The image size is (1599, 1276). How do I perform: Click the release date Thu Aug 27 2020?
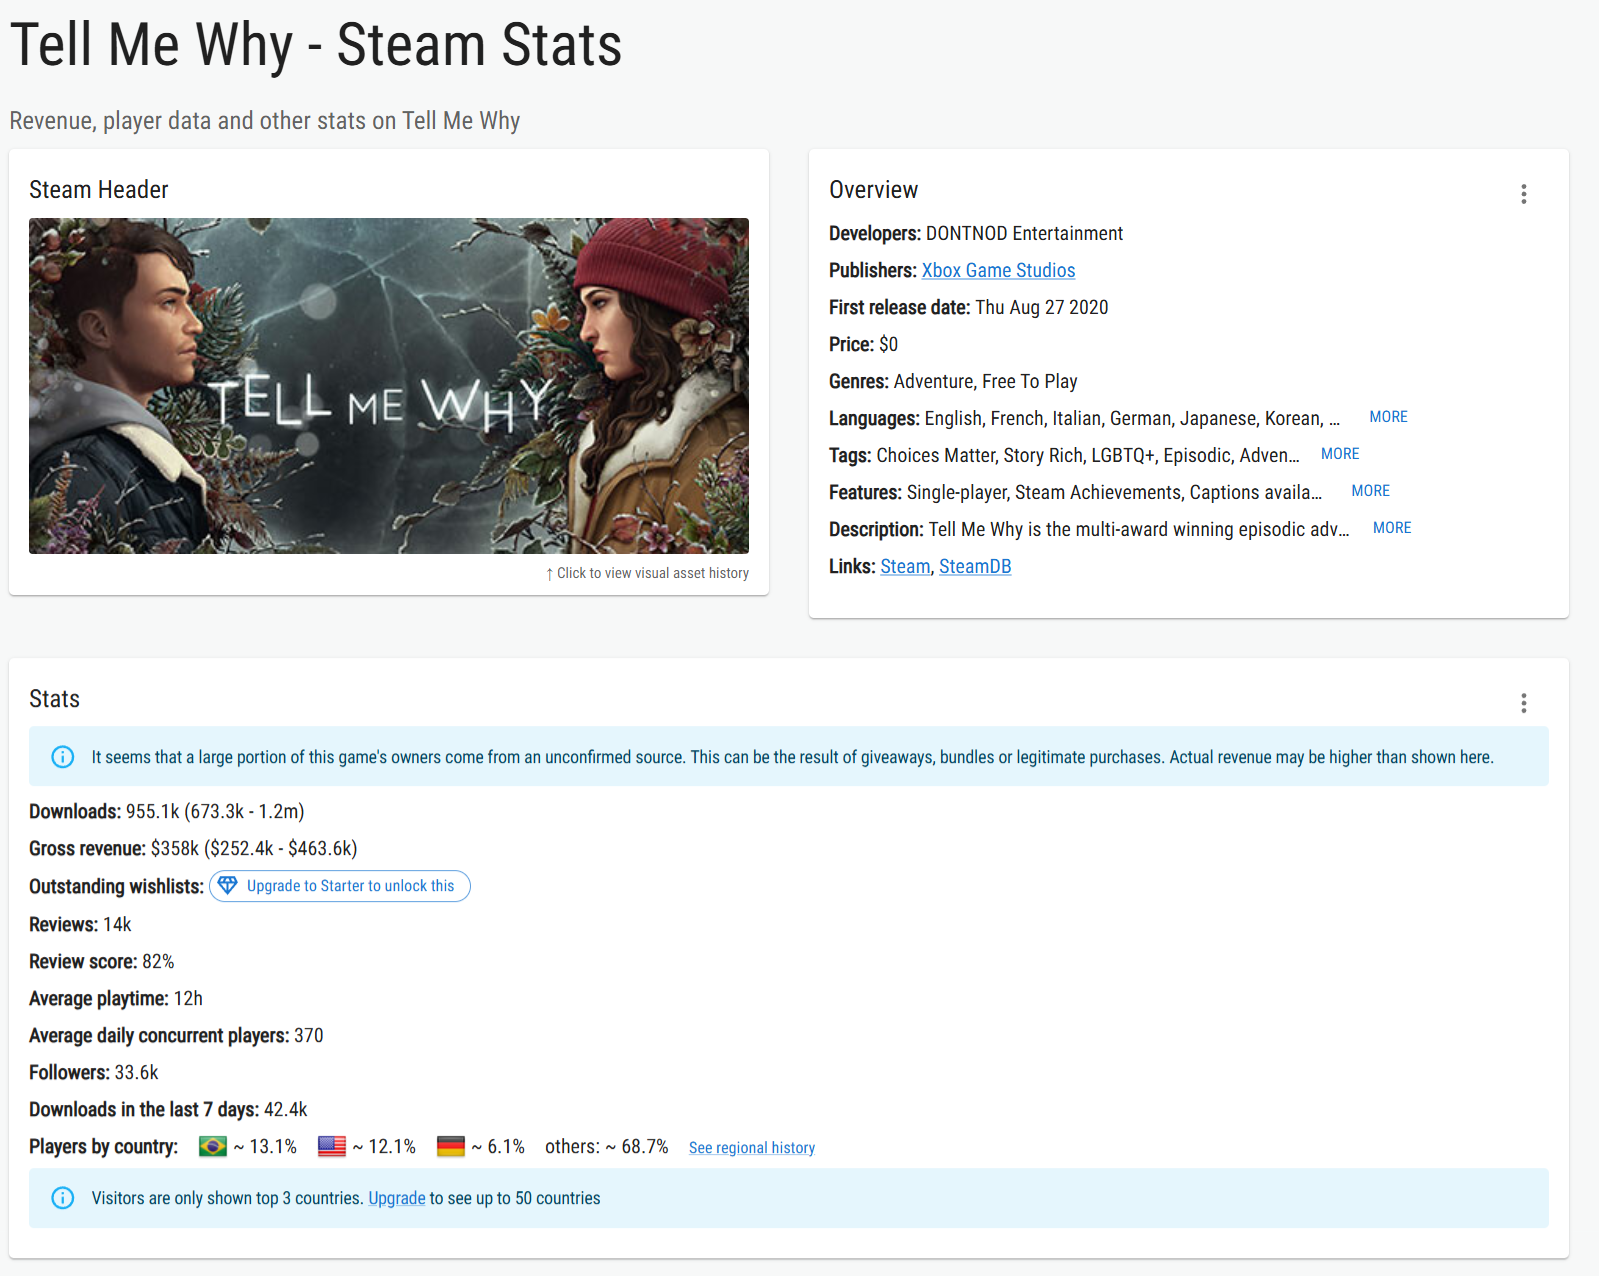click(x=1041, y=308)
